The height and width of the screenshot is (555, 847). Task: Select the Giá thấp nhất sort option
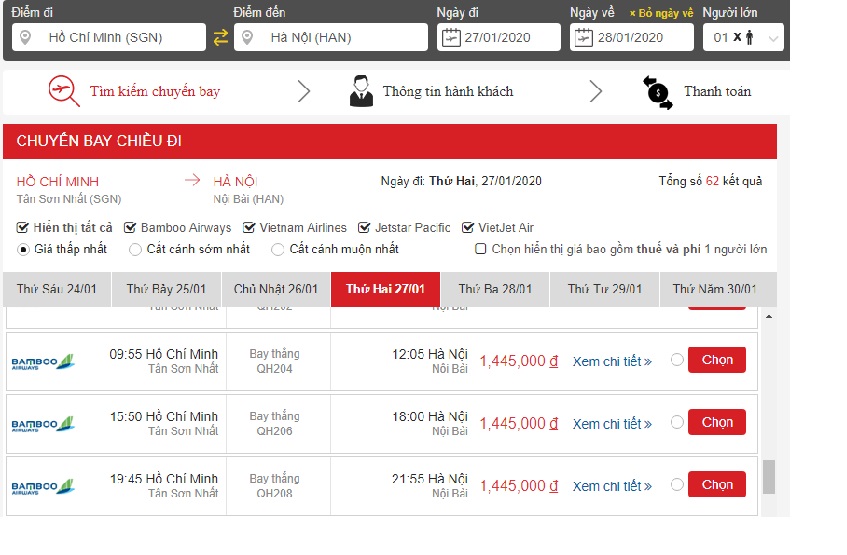coord(23,249)
